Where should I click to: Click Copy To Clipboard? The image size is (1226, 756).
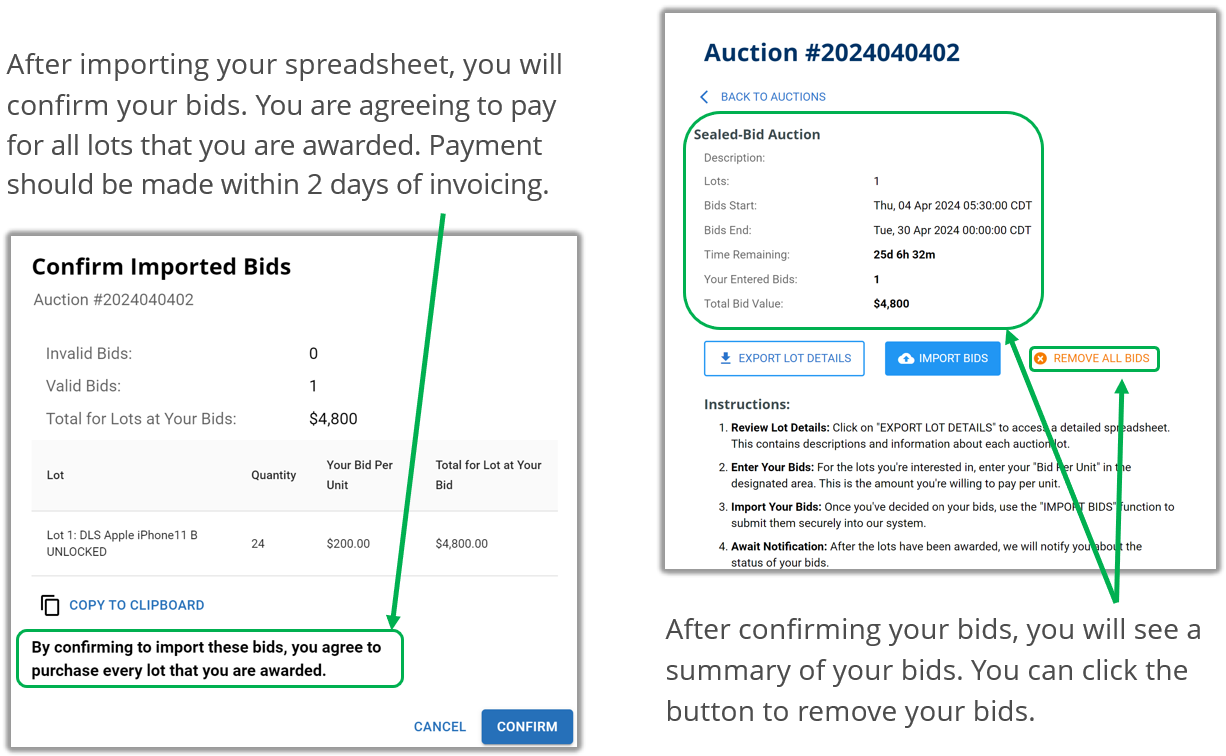136,605
